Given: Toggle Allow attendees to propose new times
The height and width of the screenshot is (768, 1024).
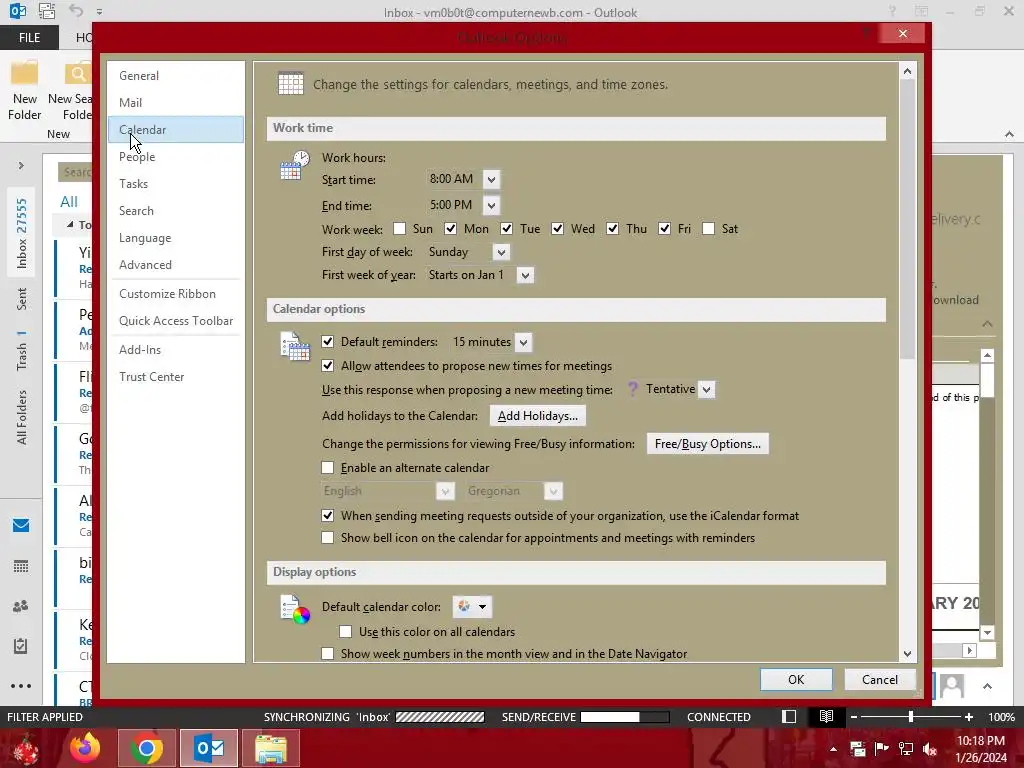Looking at the screenshot, I should coord(328,366).
